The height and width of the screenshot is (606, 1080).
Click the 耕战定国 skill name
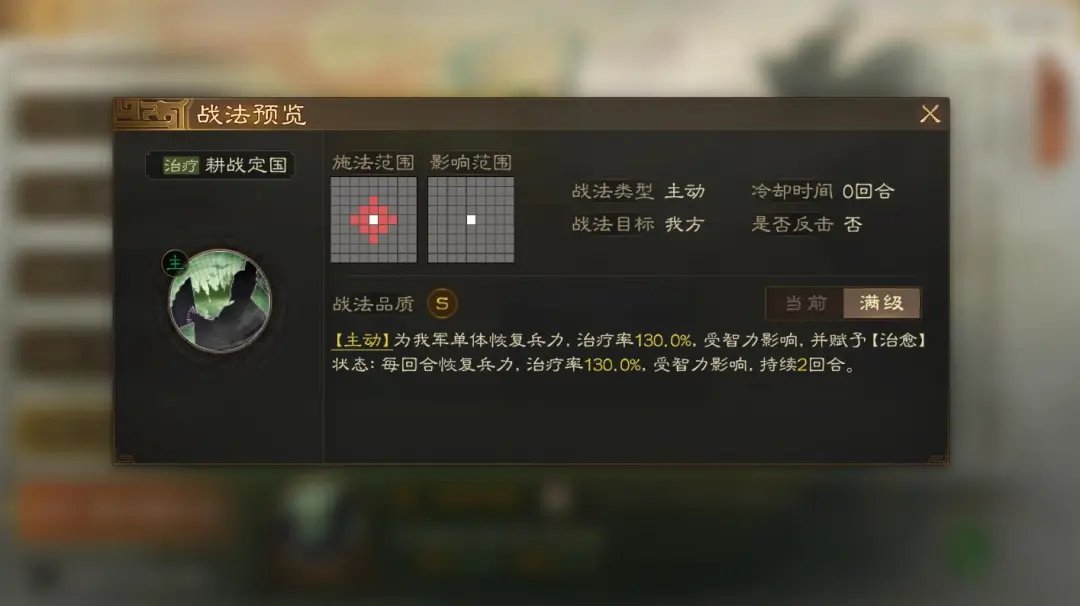[x=246, y=165]
